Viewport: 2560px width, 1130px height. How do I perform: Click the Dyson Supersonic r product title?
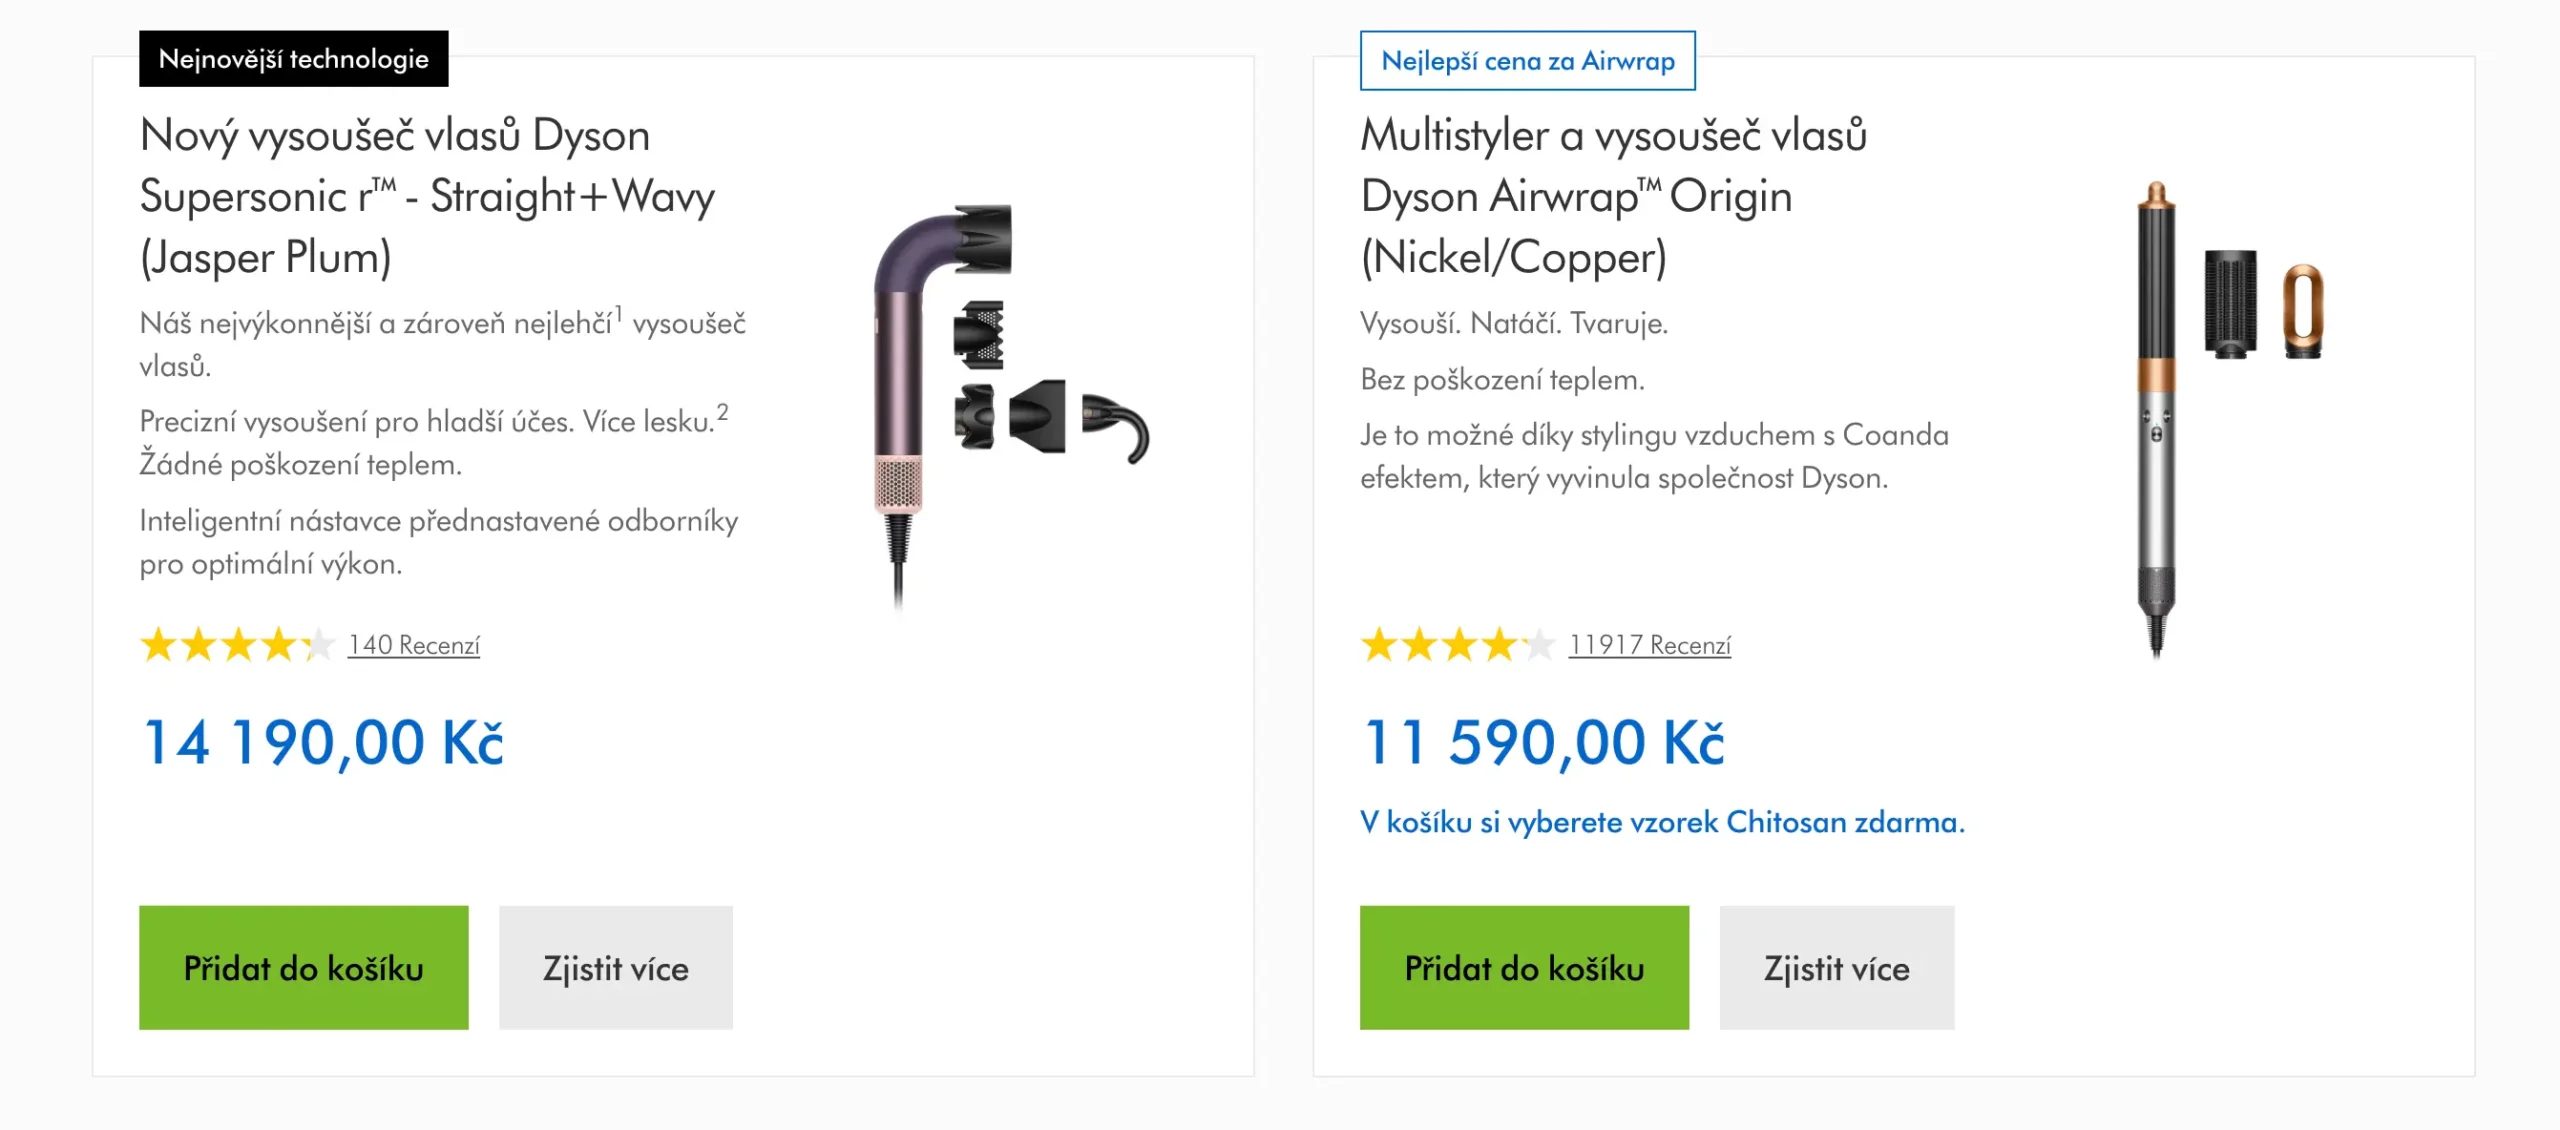425,196
